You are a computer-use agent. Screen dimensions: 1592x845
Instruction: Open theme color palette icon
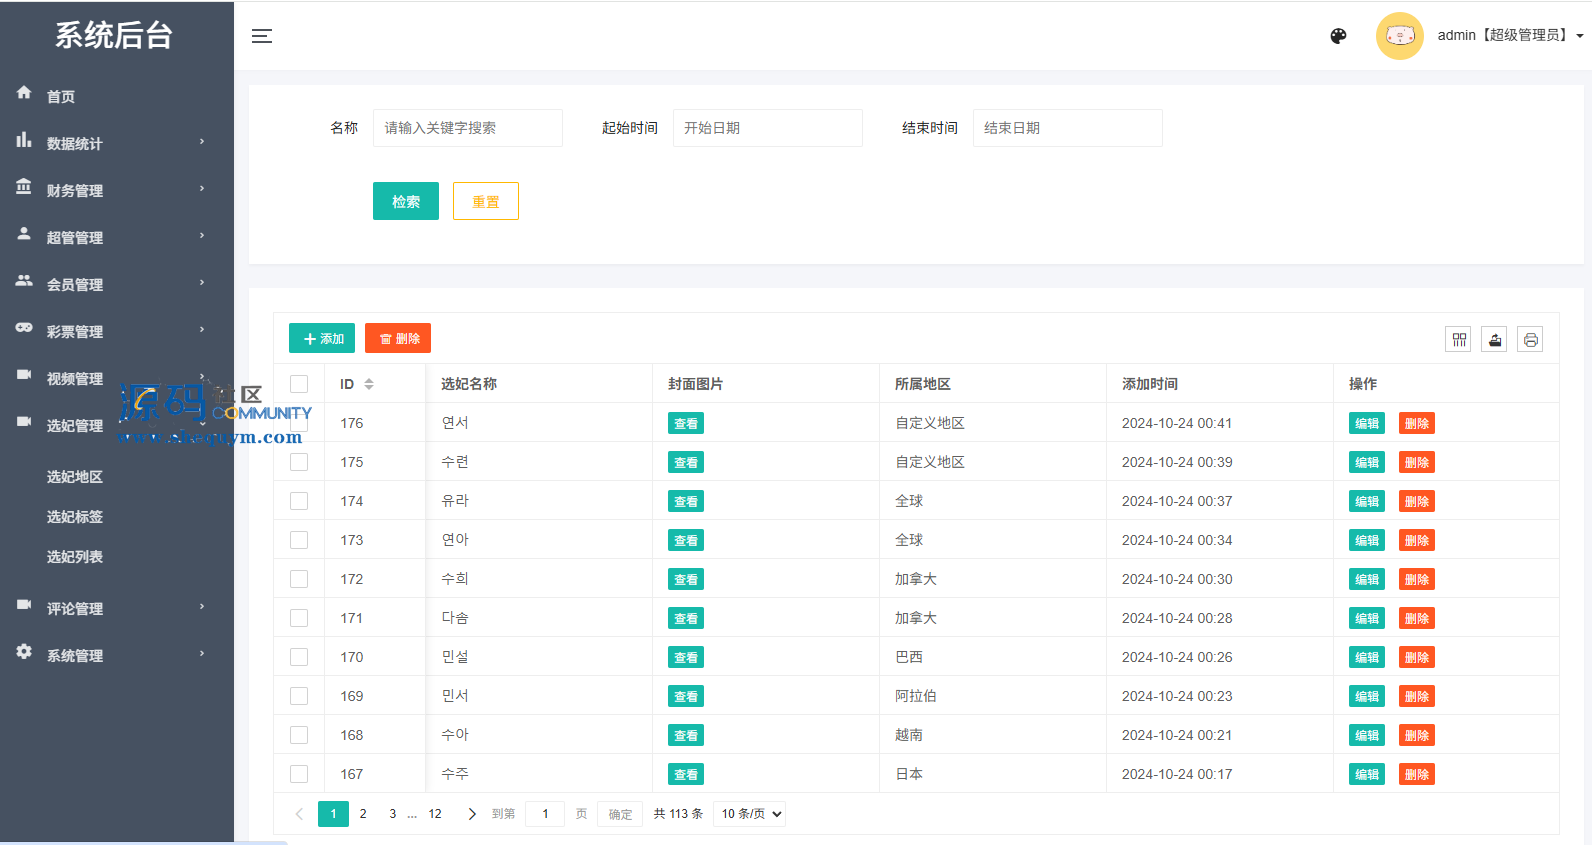point(1338,36)
